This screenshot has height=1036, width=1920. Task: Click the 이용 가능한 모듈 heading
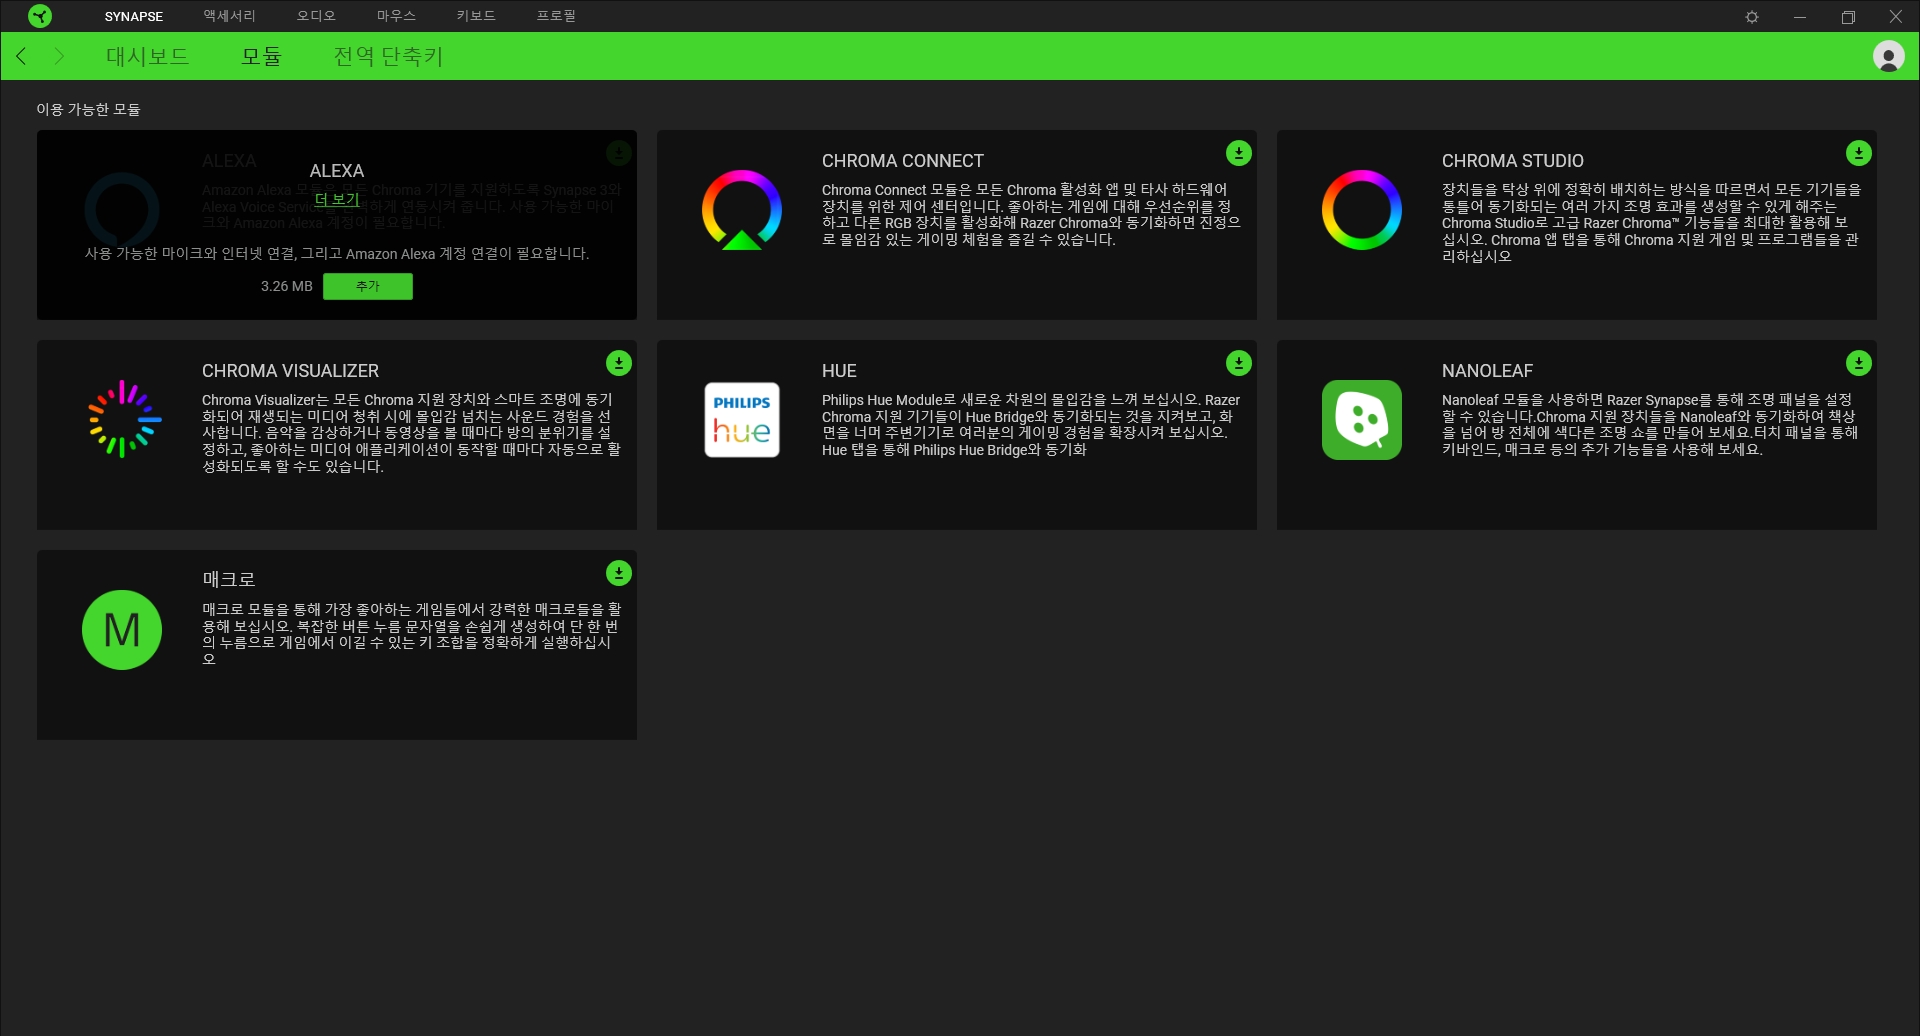pyautogui.click(x=88, y=109)
